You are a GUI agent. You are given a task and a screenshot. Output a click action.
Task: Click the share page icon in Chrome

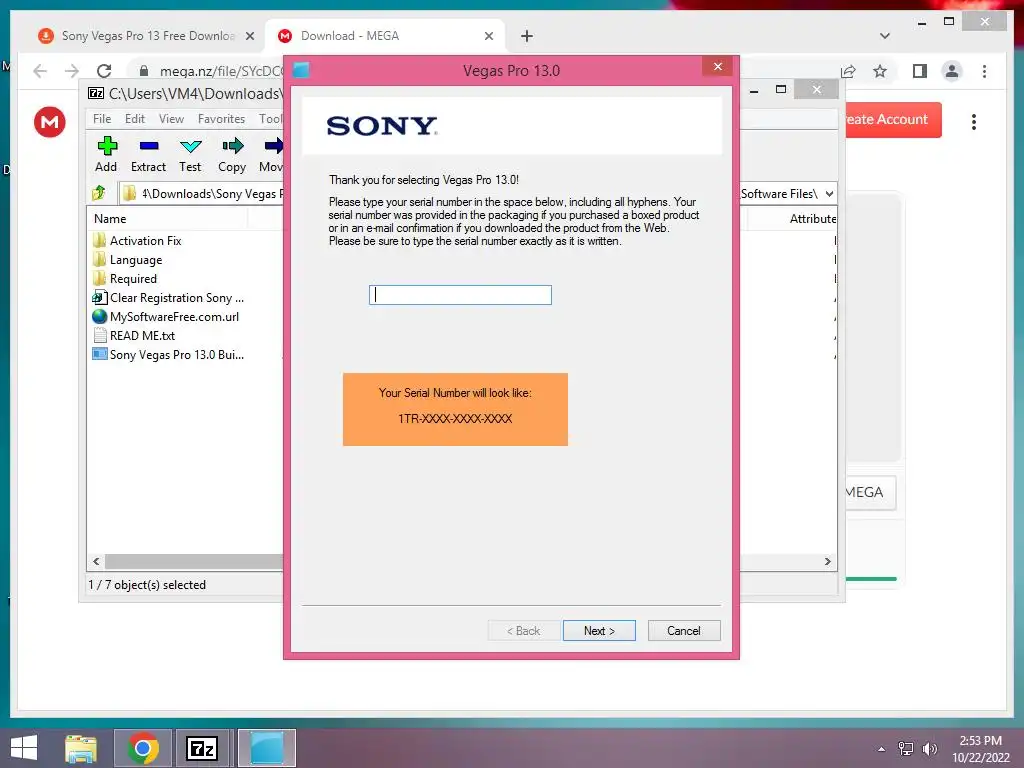pos(848,71)
